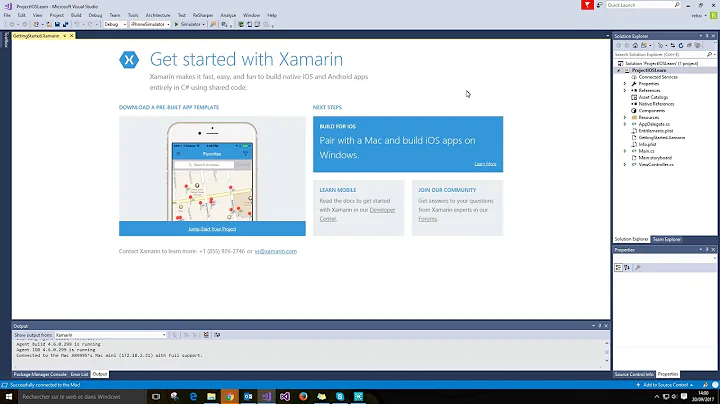Click the Find in Files toolbar icon

pyautogui.click(x=213, y=24)
